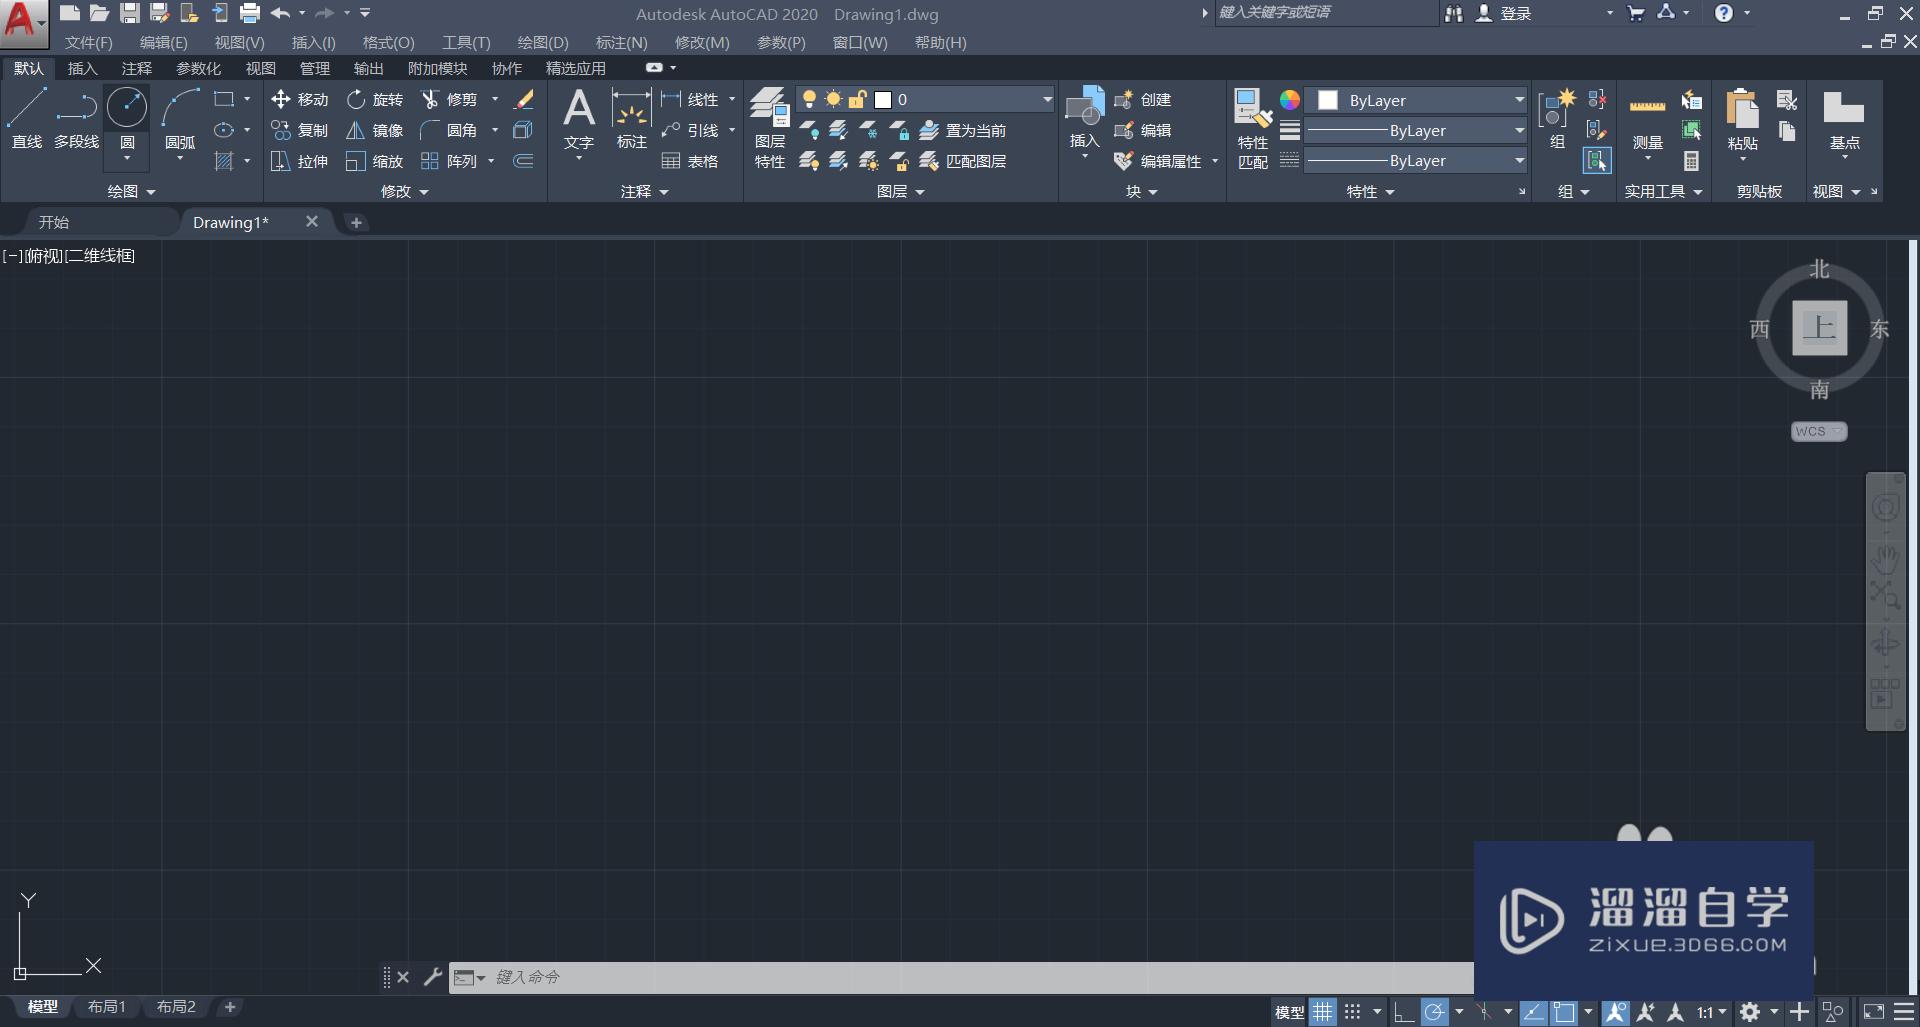Viewport: 1920px width, 1027px height.
Task: Select the Polyline (多段线) tool
Action: 76,119
